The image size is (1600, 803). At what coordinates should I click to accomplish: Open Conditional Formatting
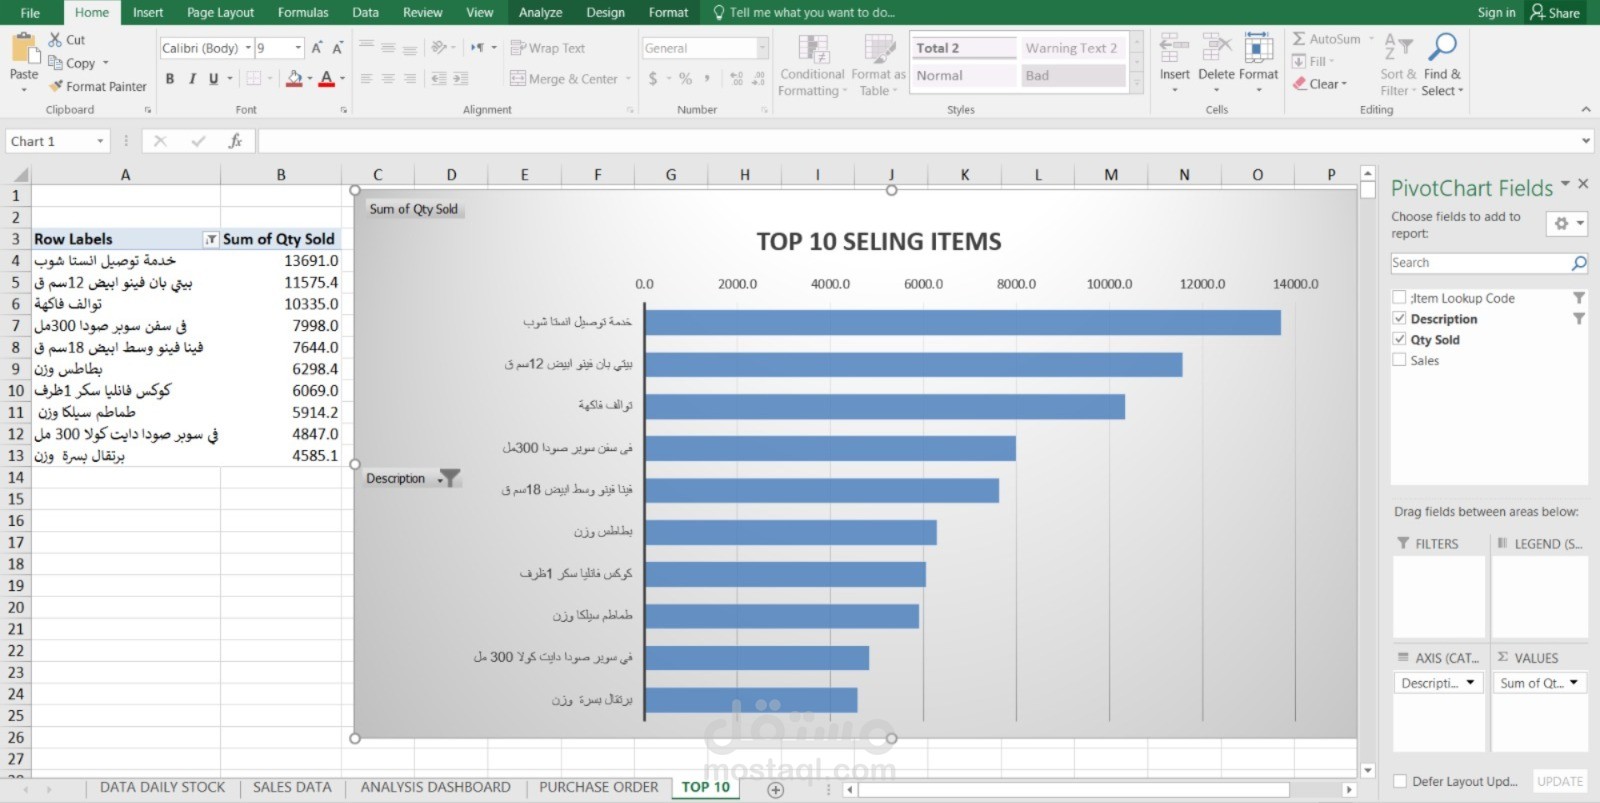[x=813, y=65]
